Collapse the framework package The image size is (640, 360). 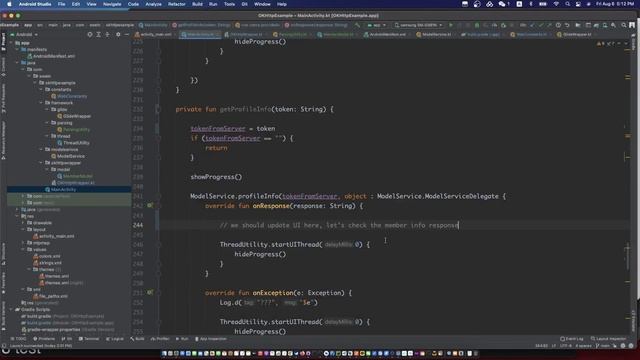(x=41, y=103)
